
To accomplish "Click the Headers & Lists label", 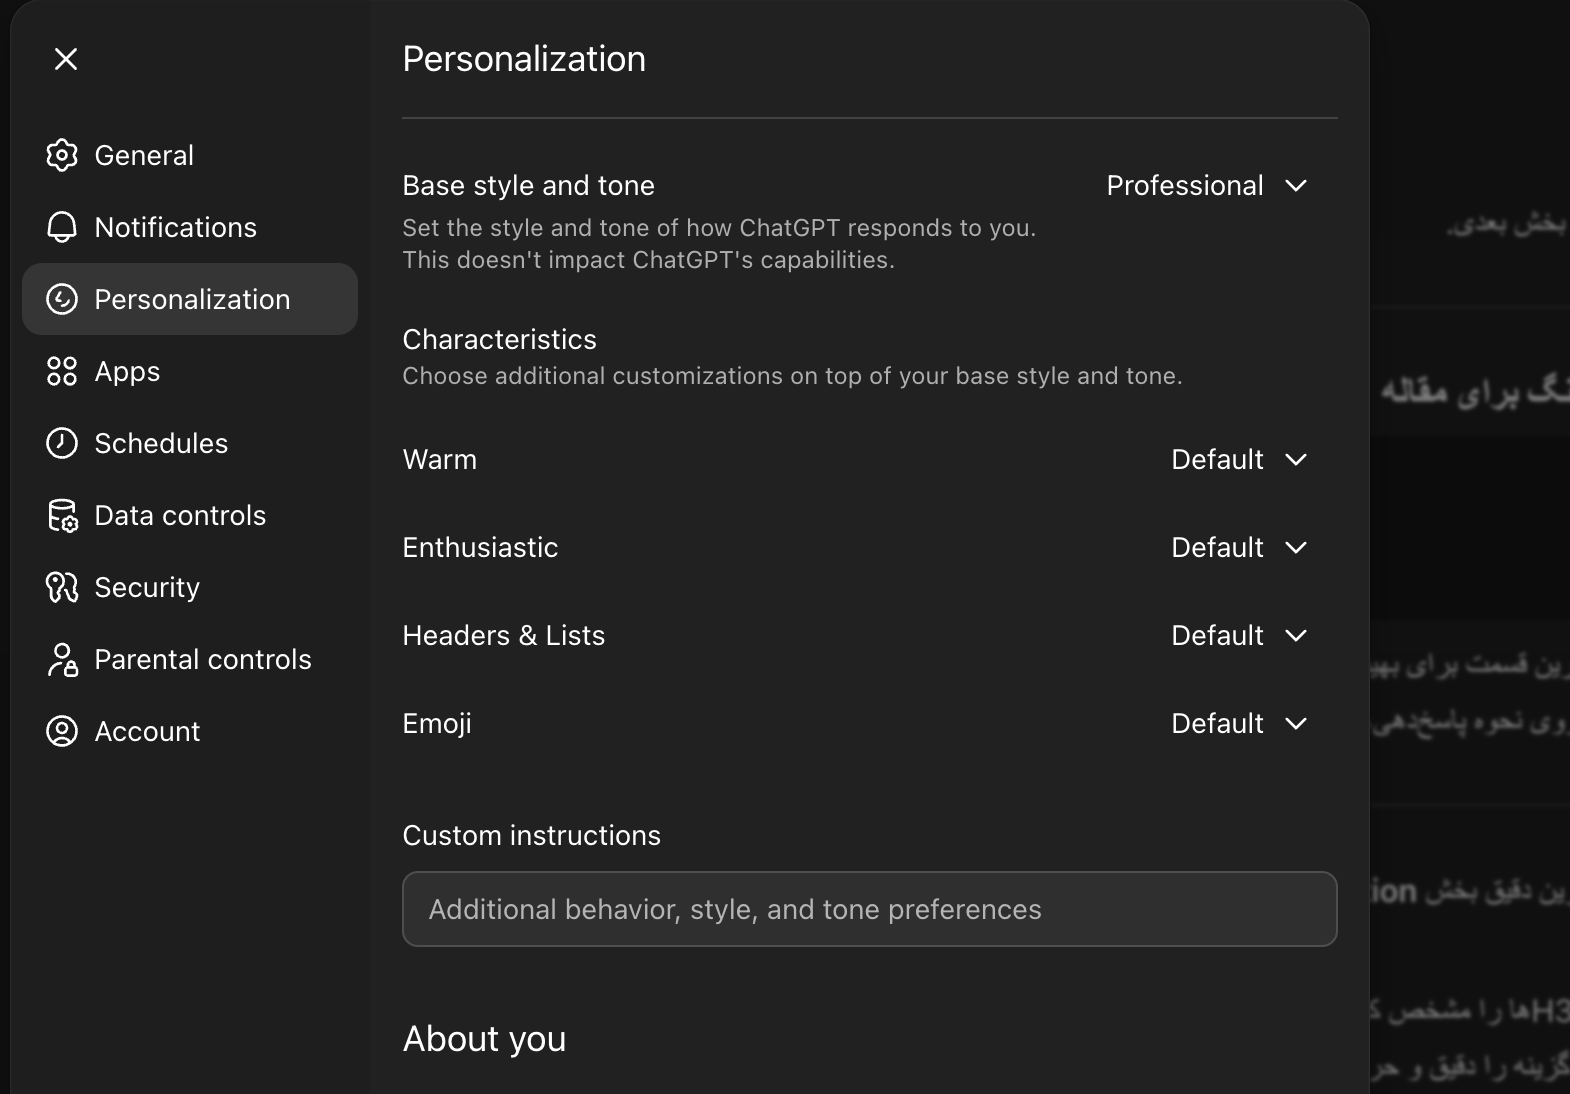I will tap(504, 635).
